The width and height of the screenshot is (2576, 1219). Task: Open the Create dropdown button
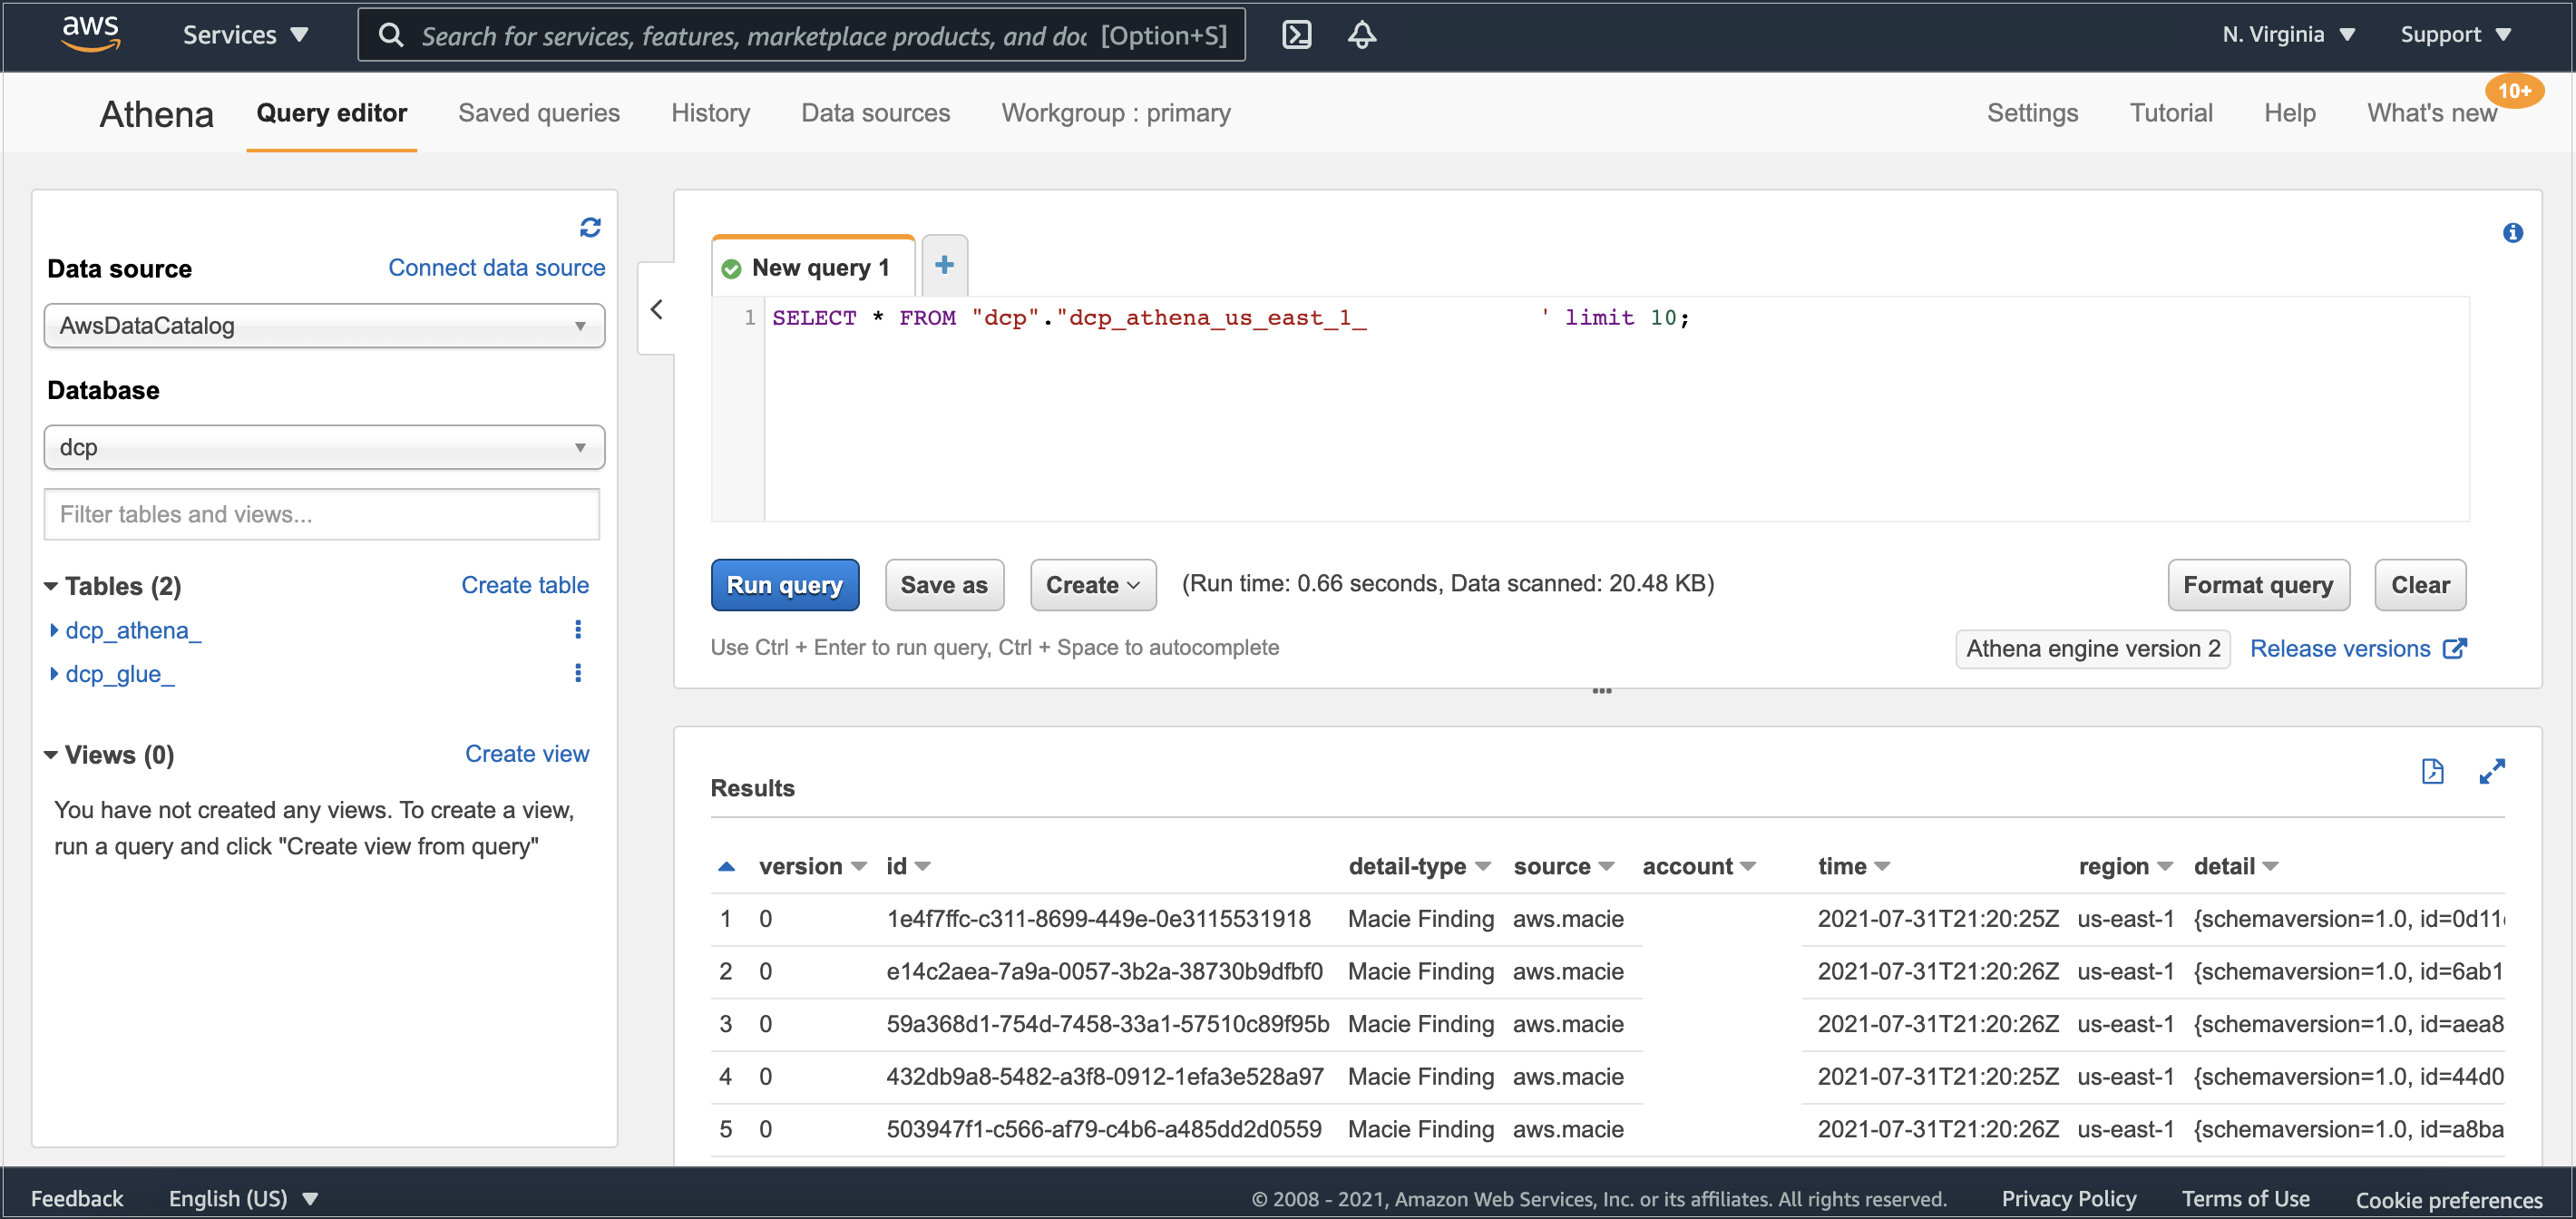click(x=1092, y=585)
